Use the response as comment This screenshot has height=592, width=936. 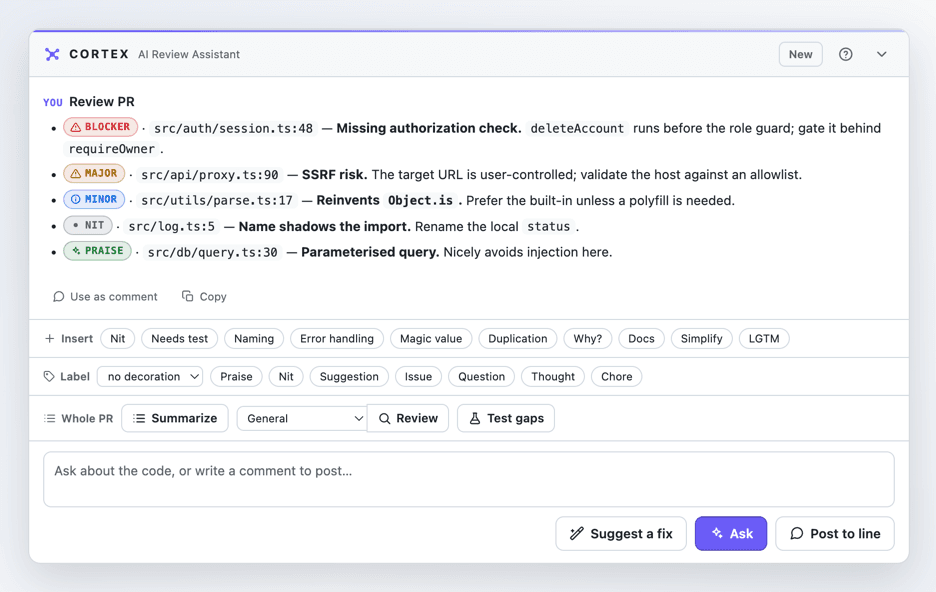click(x=105, y=297)
